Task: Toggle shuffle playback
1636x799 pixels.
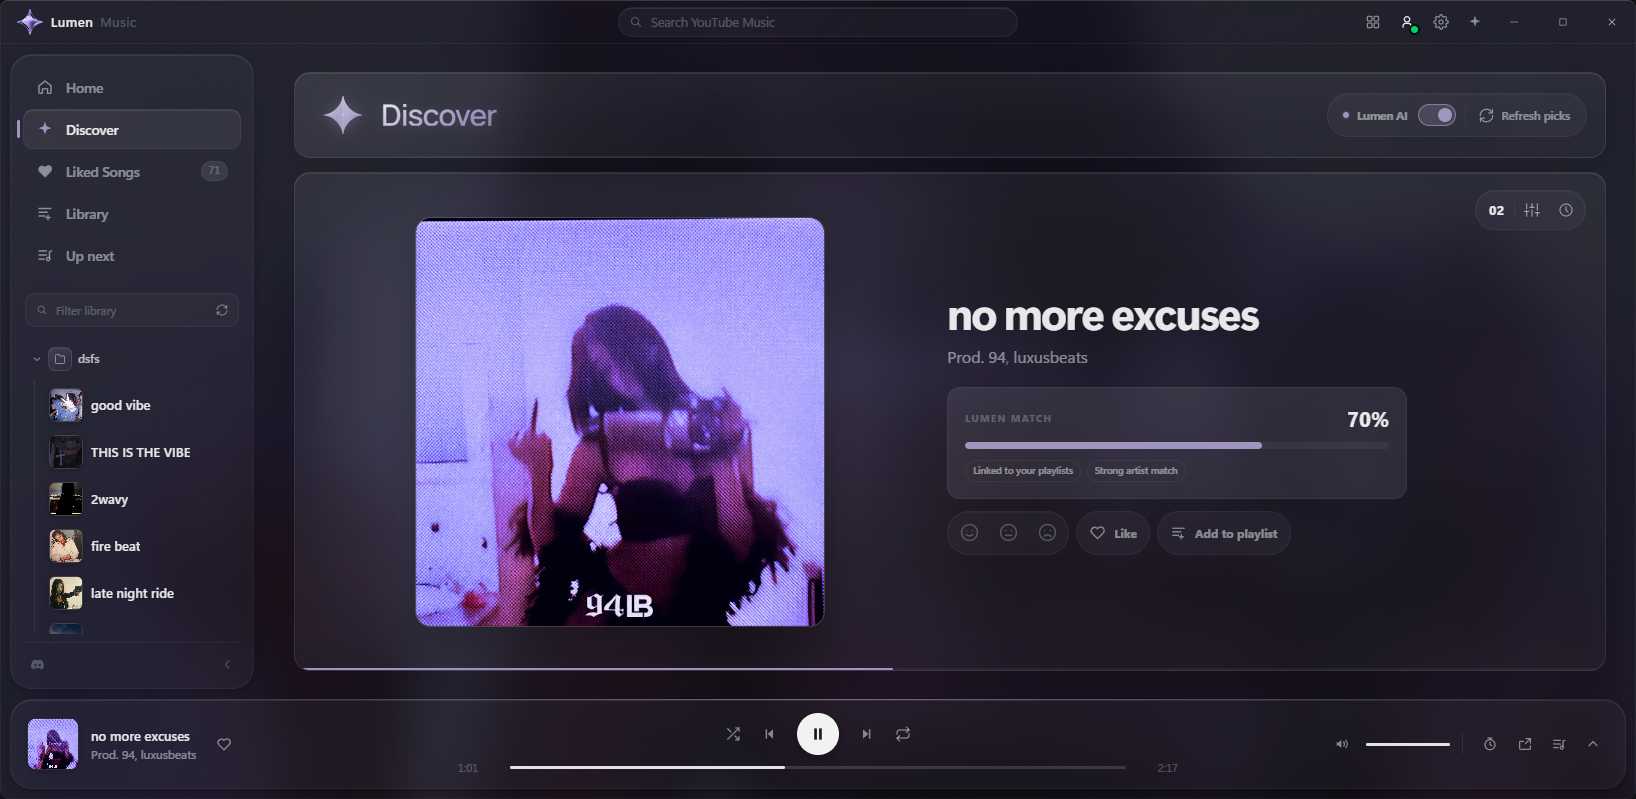Action: [x=733, y=734]
